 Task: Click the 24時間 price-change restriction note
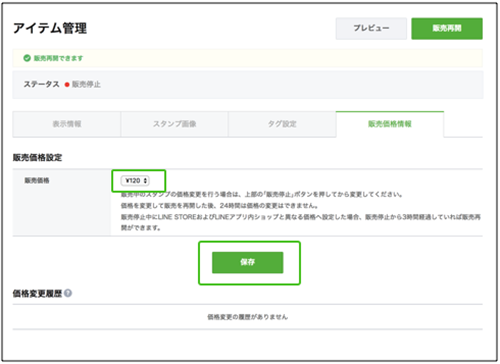tap(220, 206)
